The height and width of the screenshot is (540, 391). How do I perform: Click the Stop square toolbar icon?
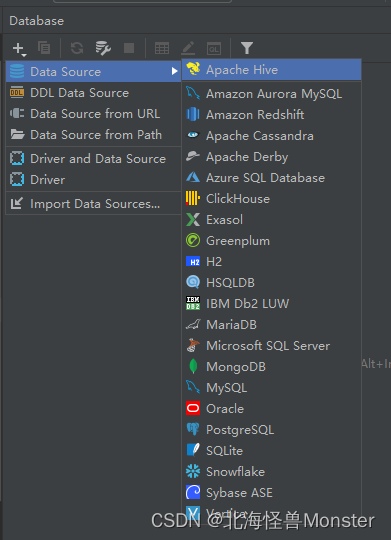point(129,48)
